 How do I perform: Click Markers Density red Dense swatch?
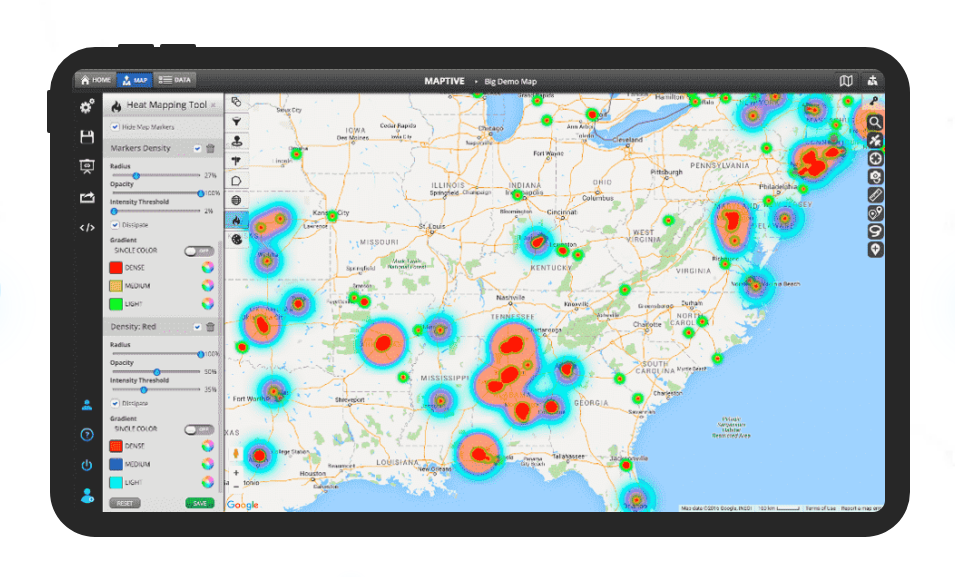(116, 267)
